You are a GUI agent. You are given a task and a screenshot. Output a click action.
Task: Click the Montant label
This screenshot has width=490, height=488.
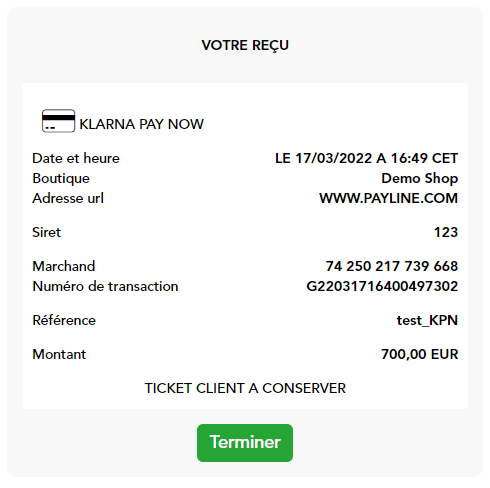point(59,354)
